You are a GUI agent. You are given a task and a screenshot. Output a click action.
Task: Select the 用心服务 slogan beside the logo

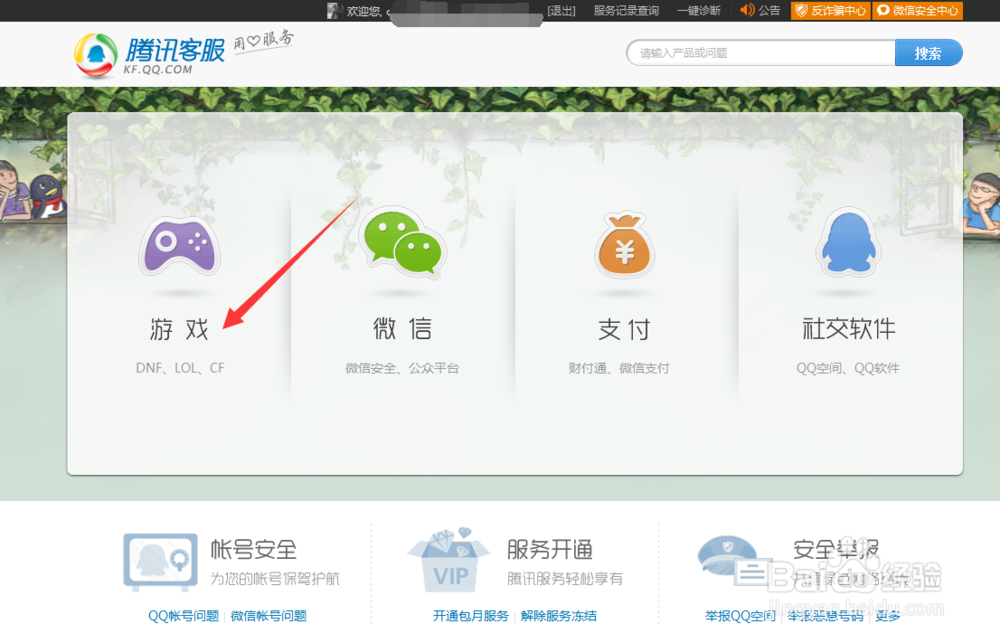click(263, 41)
